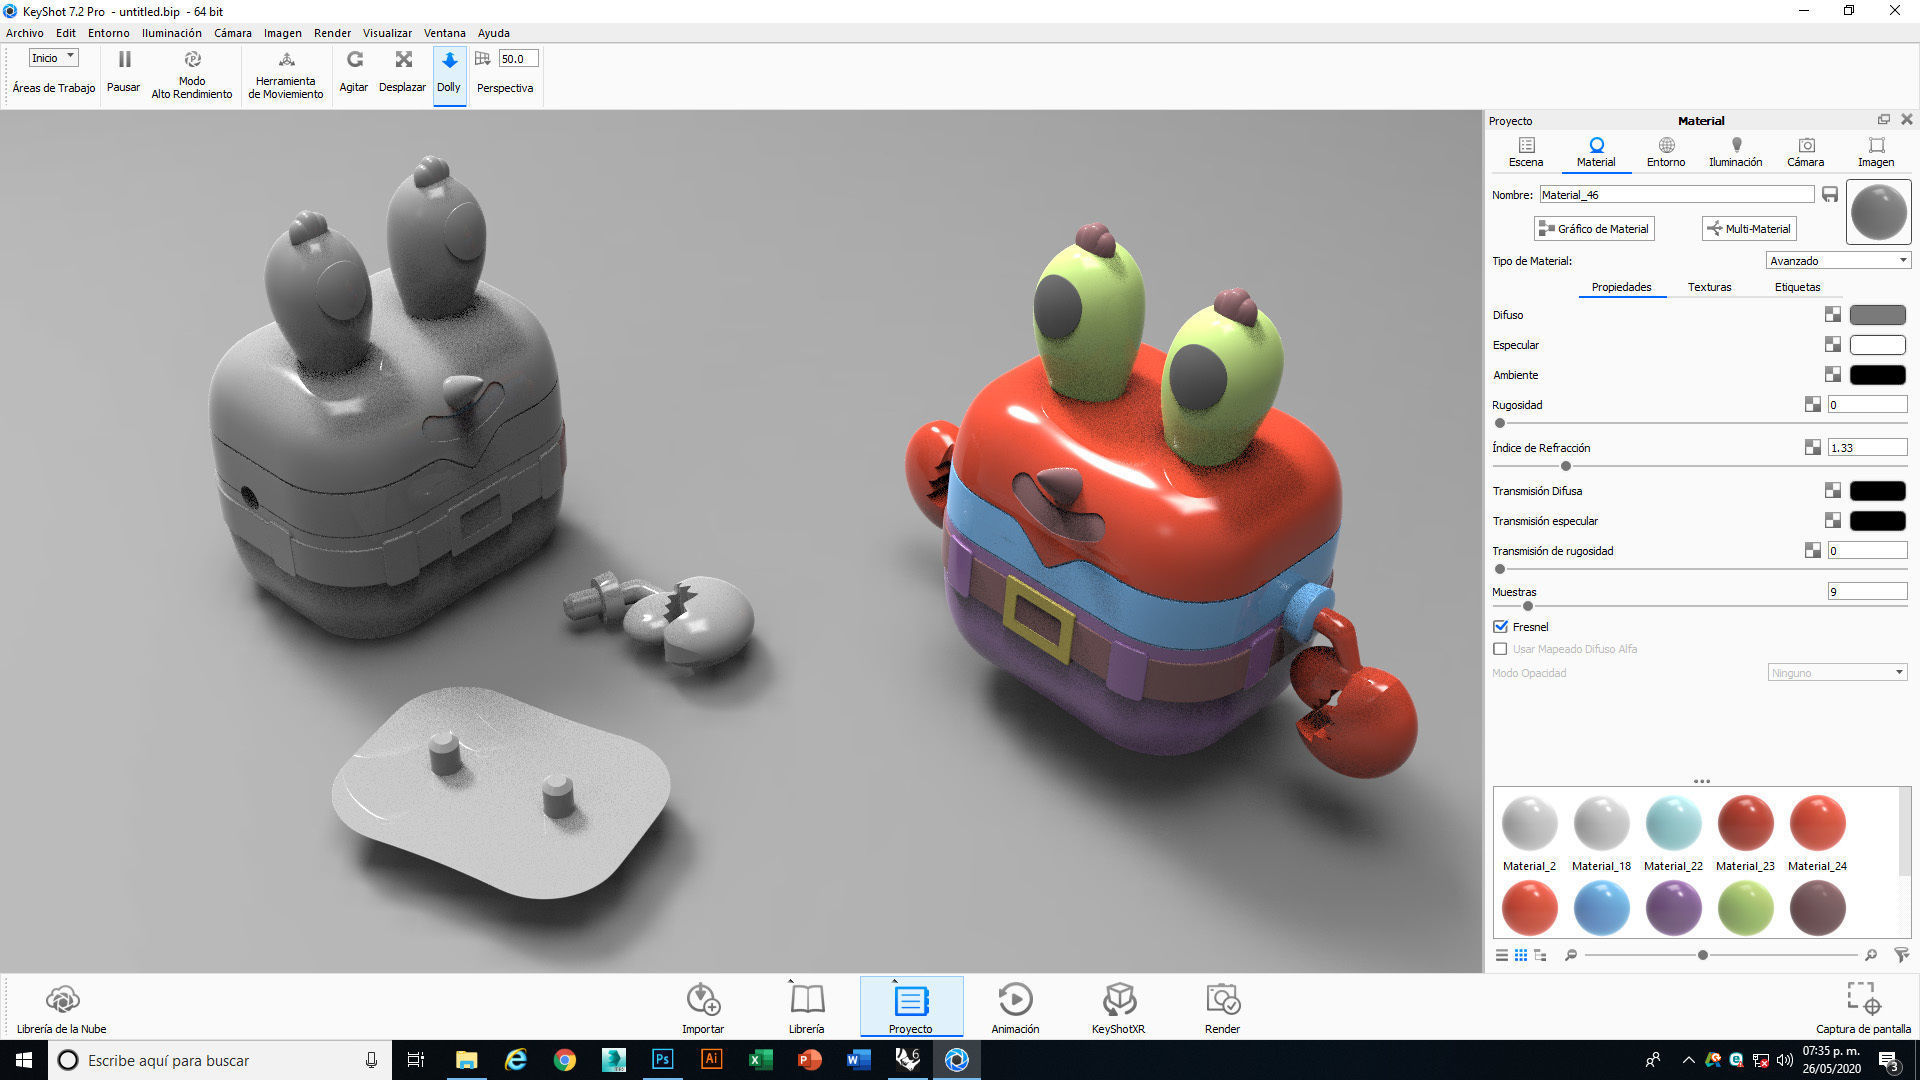Select the Agitar camera tool
Viewport: 1920px width, 1080px height.
354,72
